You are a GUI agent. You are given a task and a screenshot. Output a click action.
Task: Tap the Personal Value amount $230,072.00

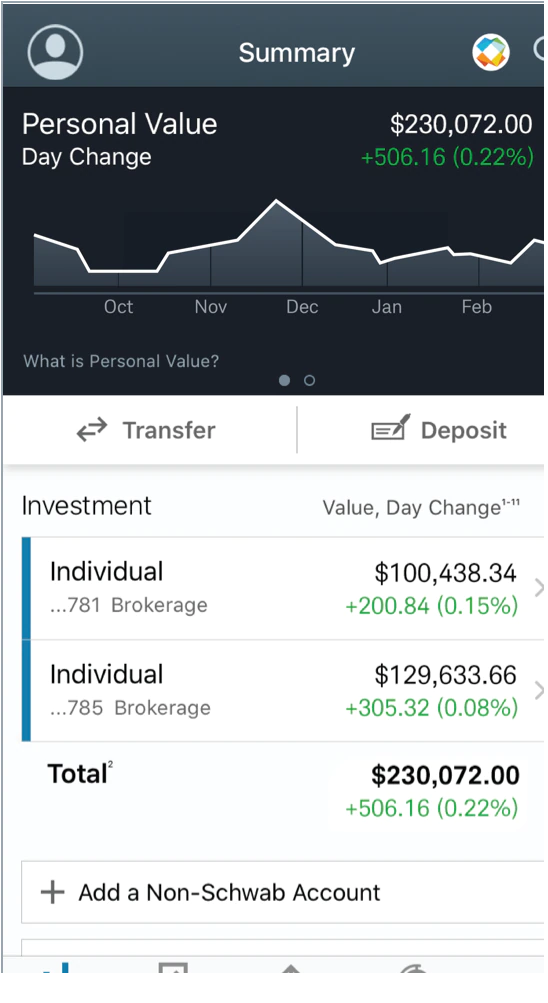tap(461, 124)
